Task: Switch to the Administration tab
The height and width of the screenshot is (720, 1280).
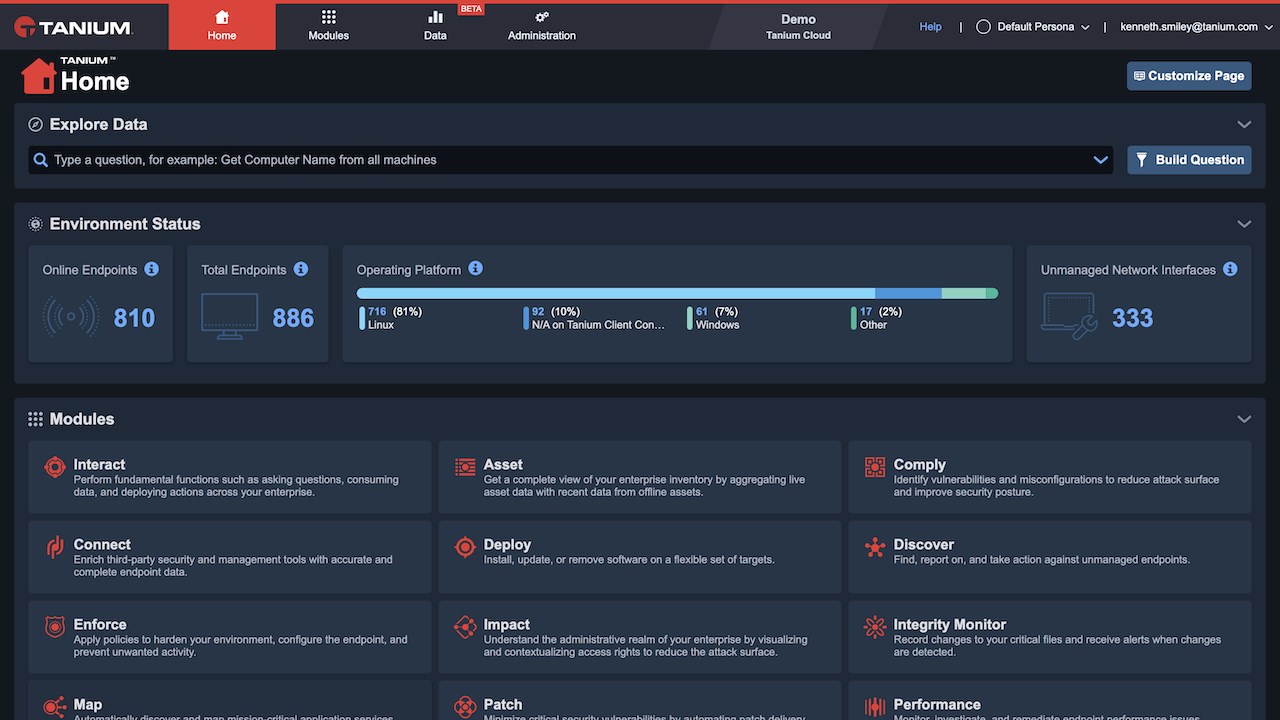Action: 542,26
